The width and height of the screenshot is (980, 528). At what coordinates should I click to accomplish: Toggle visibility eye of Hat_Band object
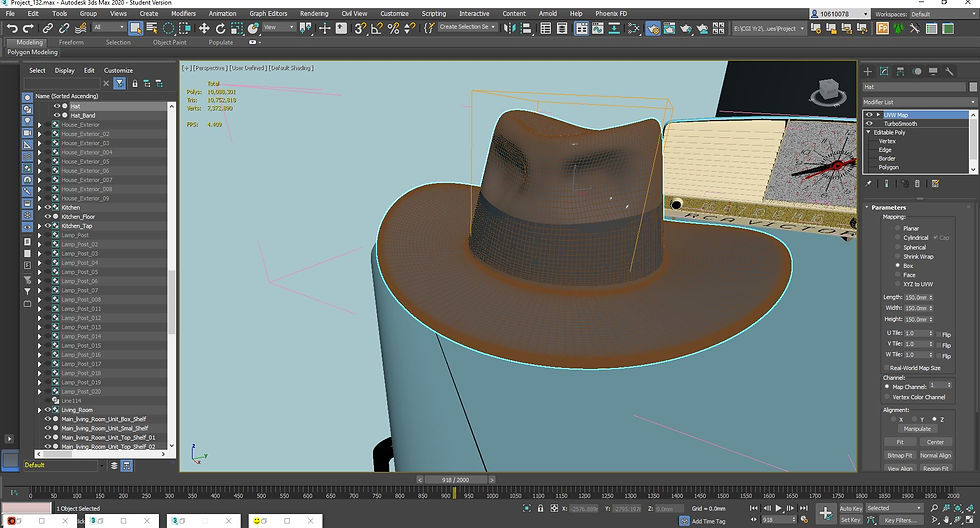click(57, 116)
